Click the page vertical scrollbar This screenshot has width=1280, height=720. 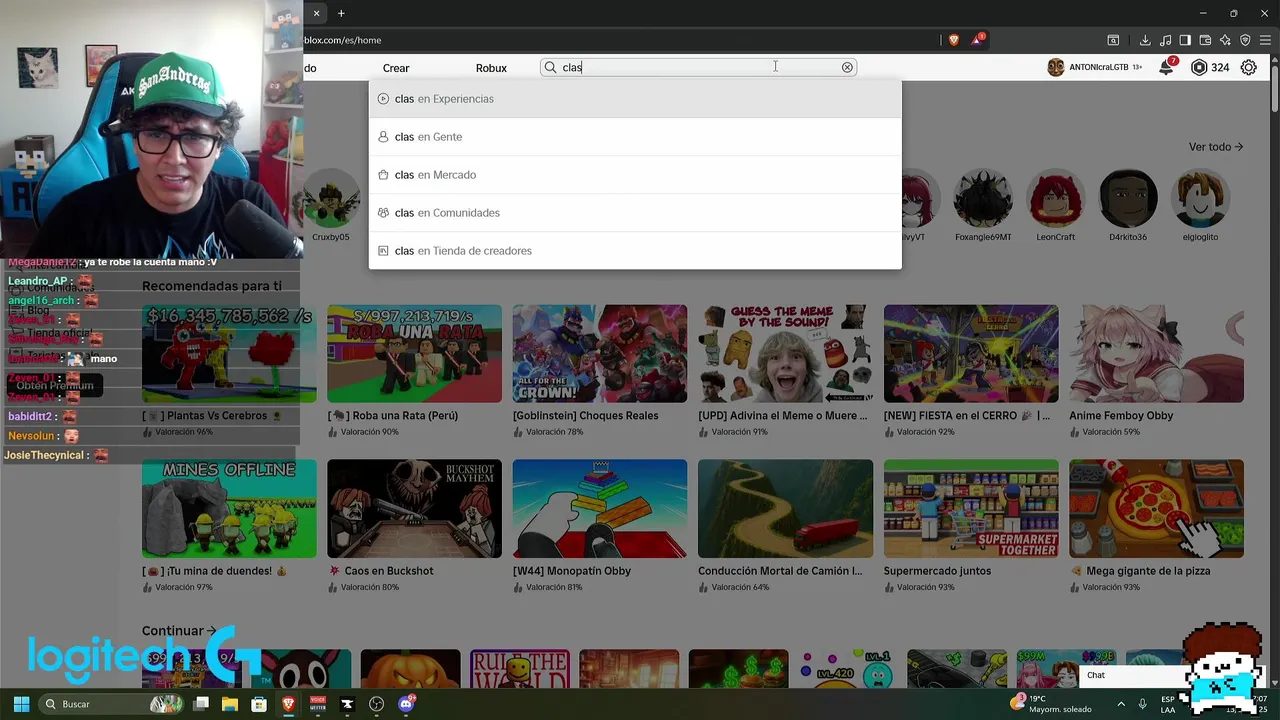(1275, 87)
